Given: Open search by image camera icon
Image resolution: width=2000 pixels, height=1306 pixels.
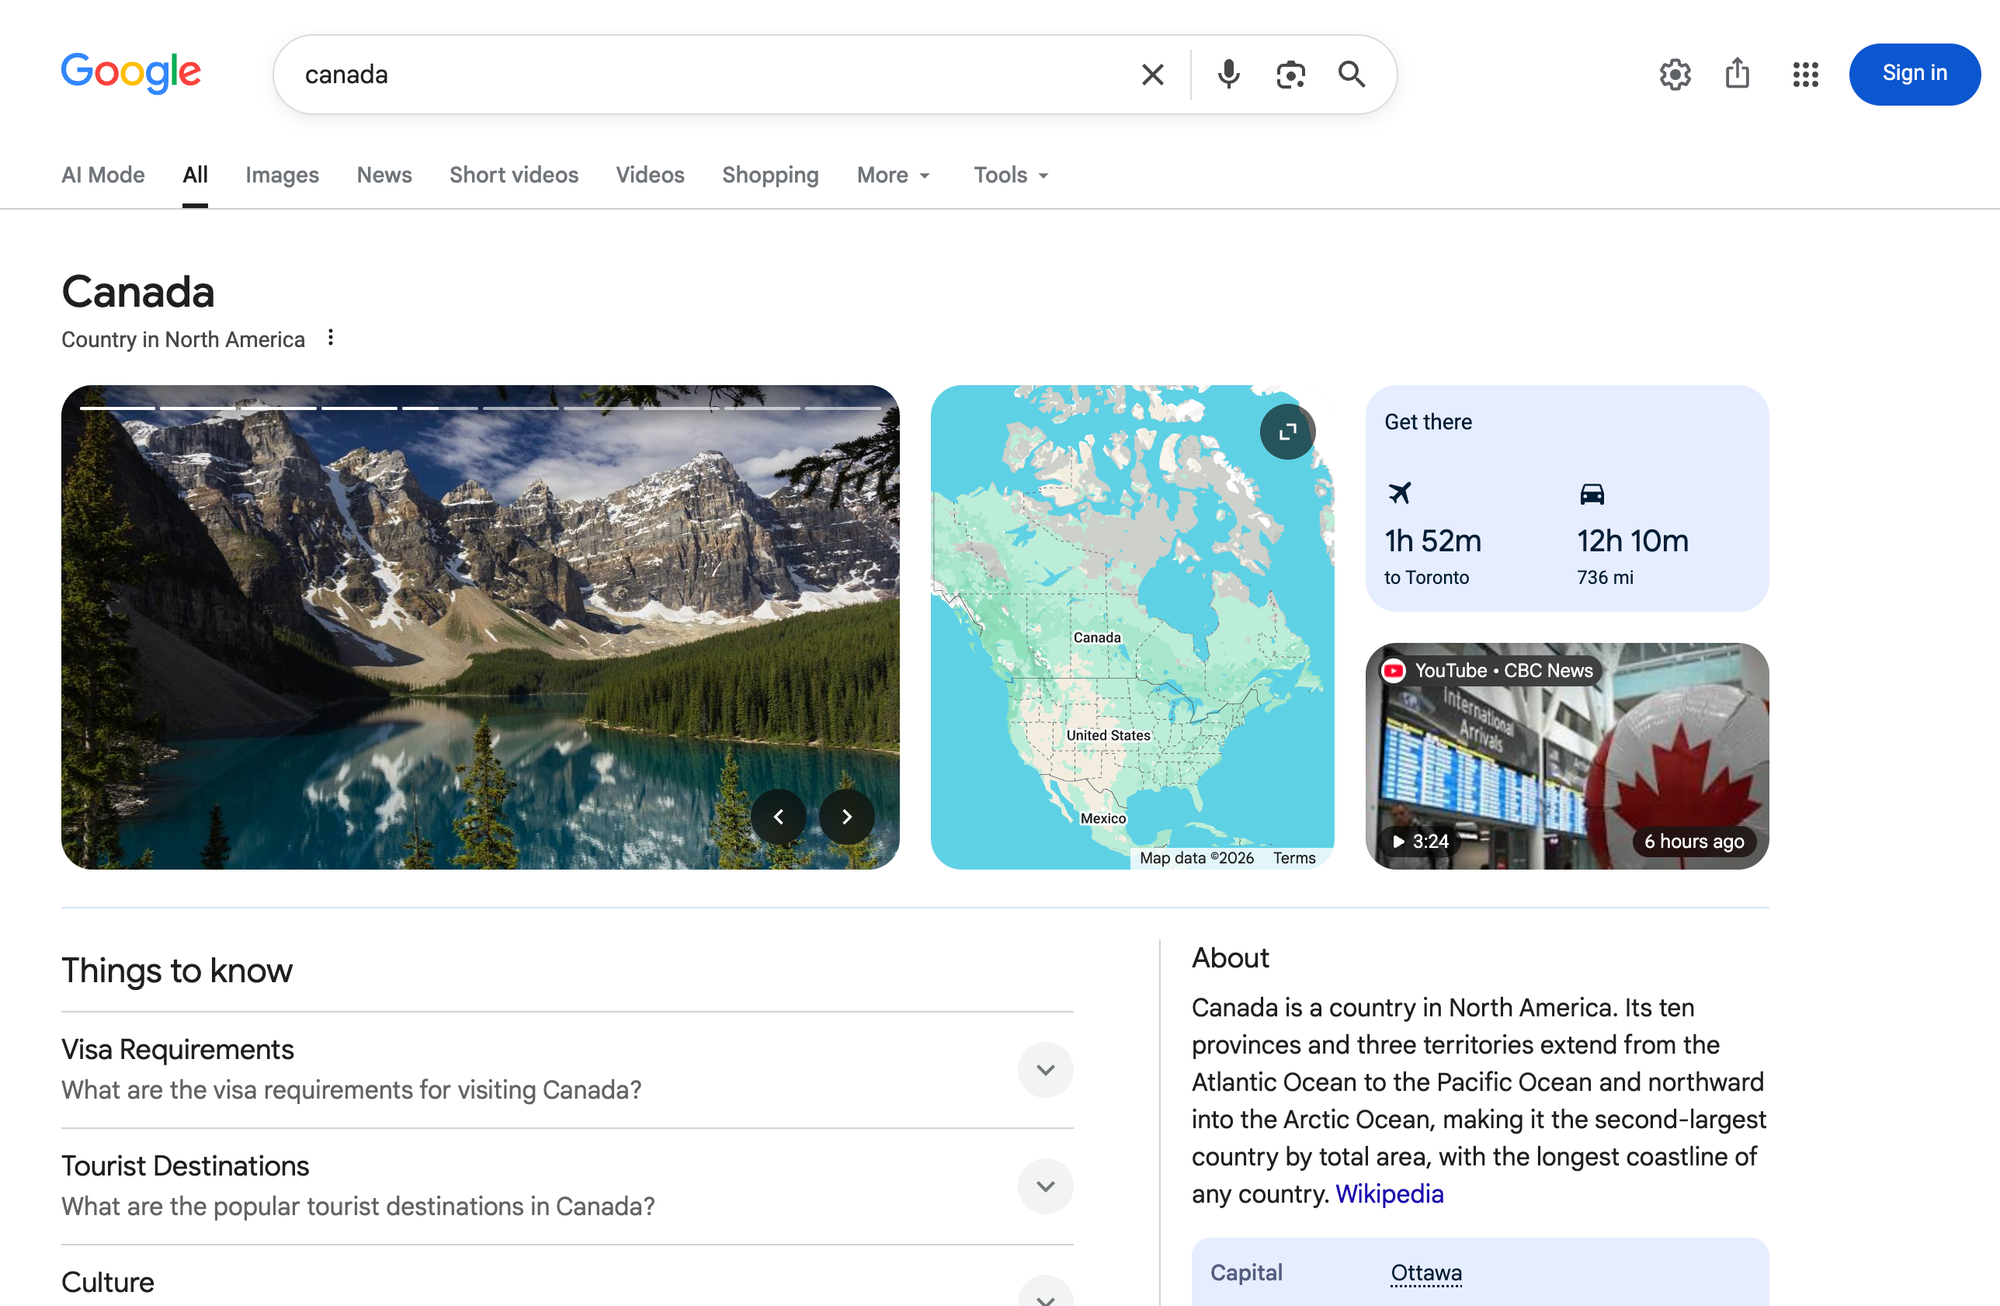Looking at the screenshot, I should (x=1290, y=74).
